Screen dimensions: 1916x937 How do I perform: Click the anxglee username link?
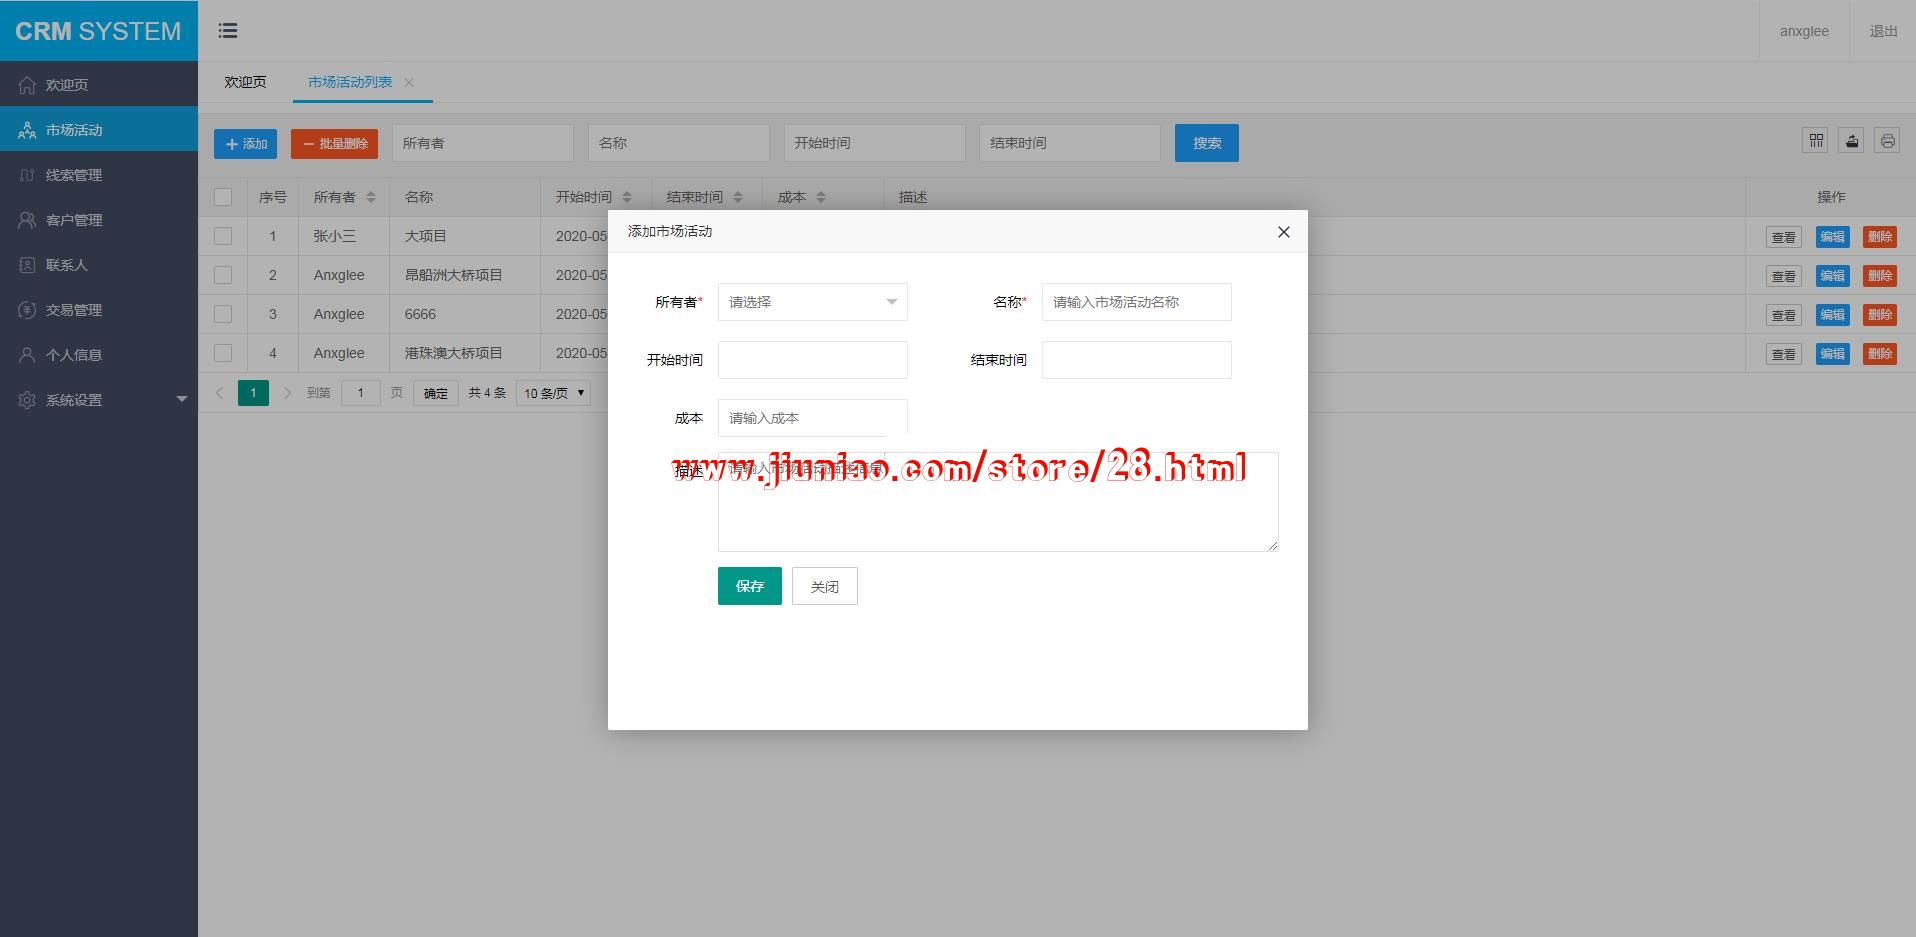[x=1804, y=31]
